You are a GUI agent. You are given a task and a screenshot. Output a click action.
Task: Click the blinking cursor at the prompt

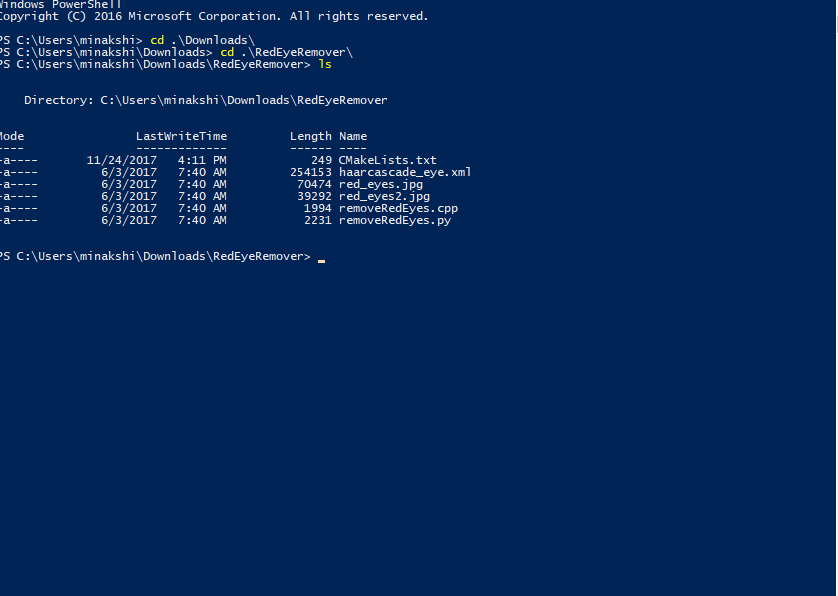[321, 261]
